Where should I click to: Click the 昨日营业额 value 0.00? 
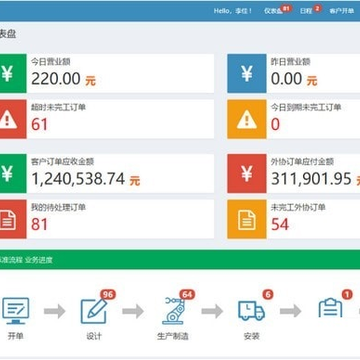287,79
